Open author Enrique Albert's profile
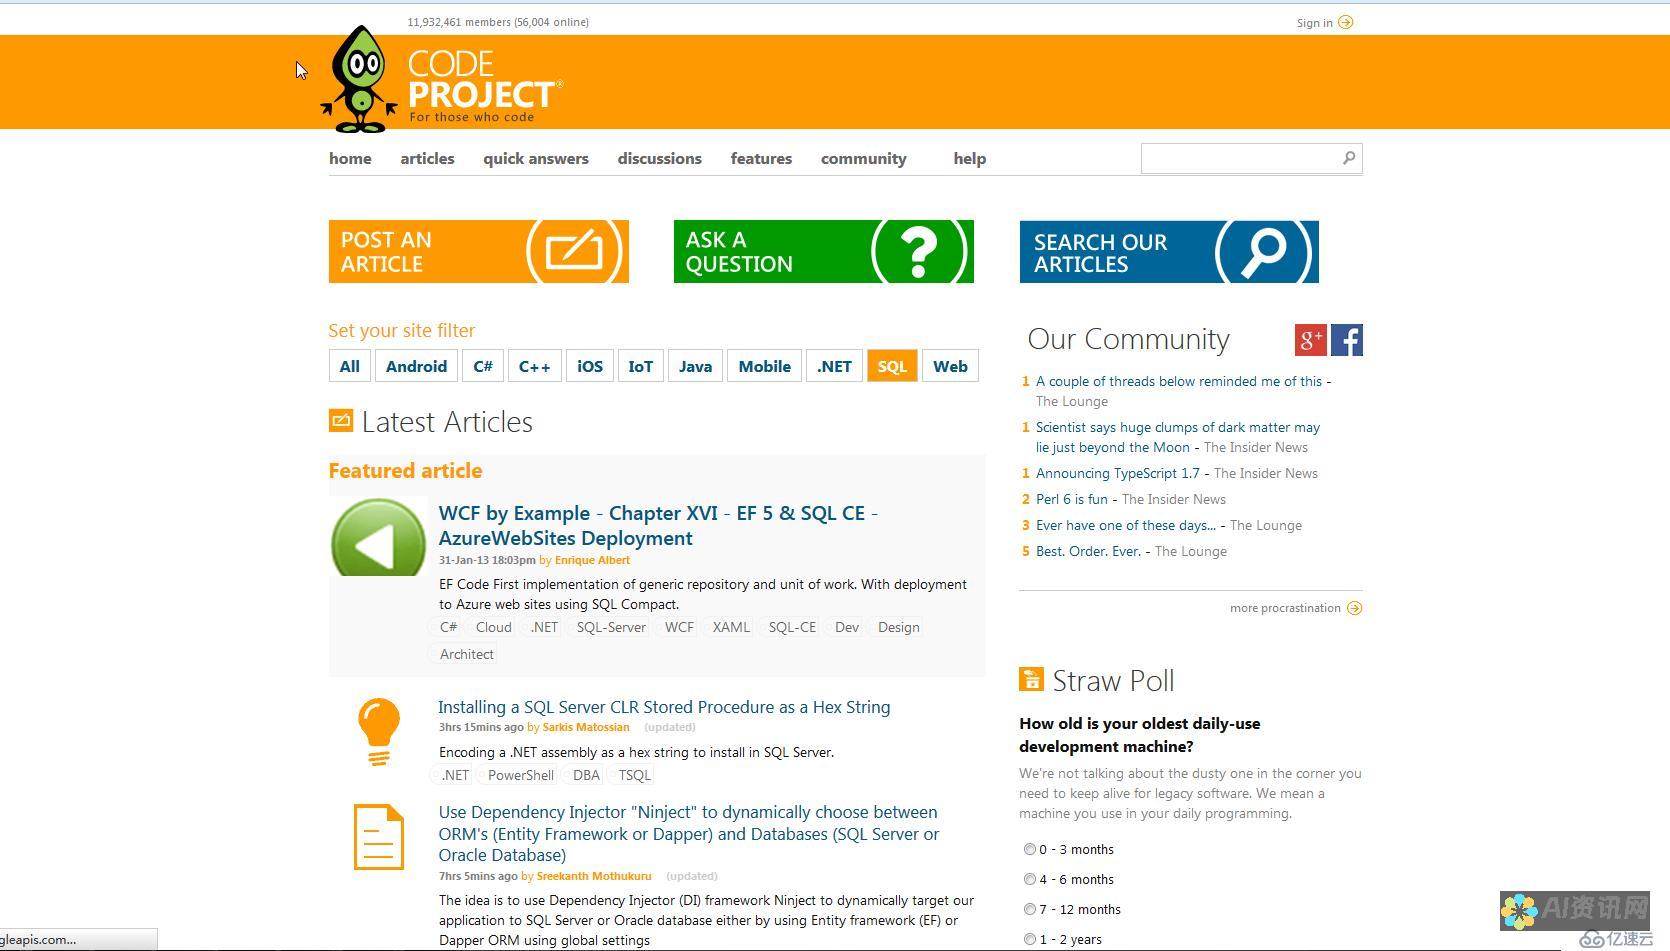Image resolution: width=1670 pixels, height=951 pixels. click(592, 560)
